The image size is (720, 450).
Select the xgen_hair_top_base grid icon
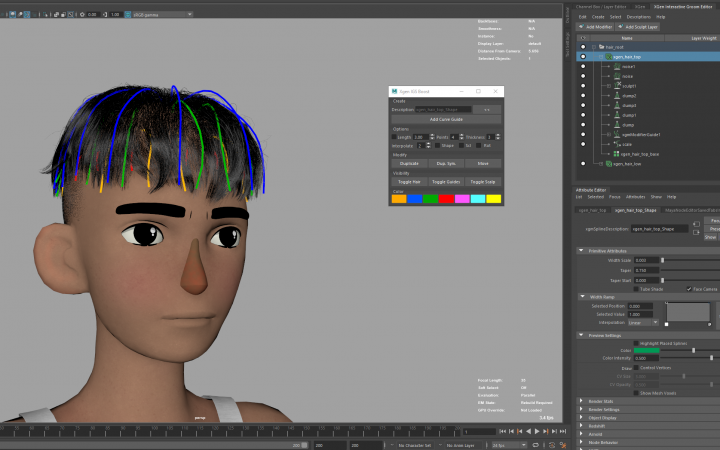(x=614, y=153)
